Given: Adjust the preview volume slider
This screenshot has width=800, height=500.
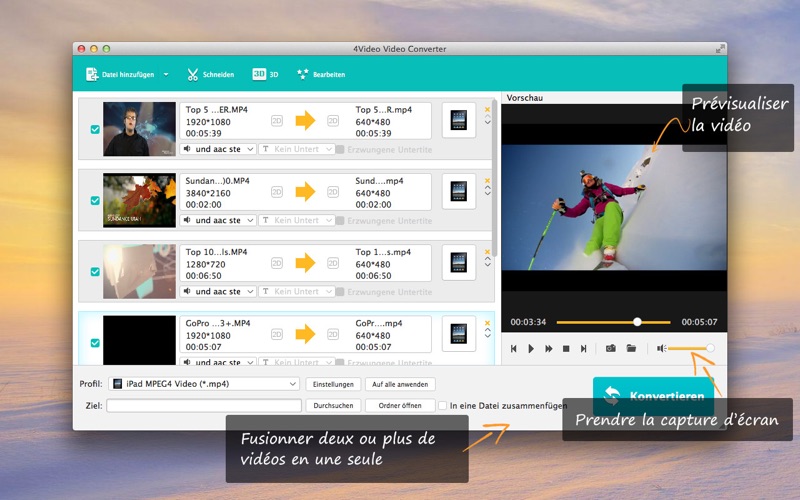Looking at the screenshot, I should tap(691, 348).
